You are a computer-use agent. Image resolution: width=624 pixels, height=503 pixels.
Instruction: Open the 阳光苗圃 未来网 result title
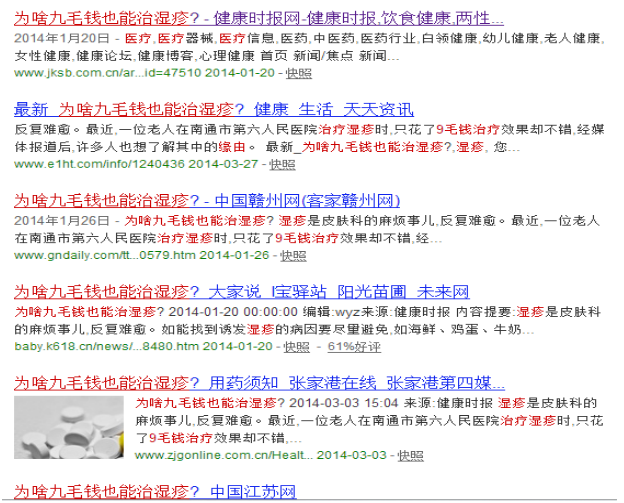(x=241, y=292)
